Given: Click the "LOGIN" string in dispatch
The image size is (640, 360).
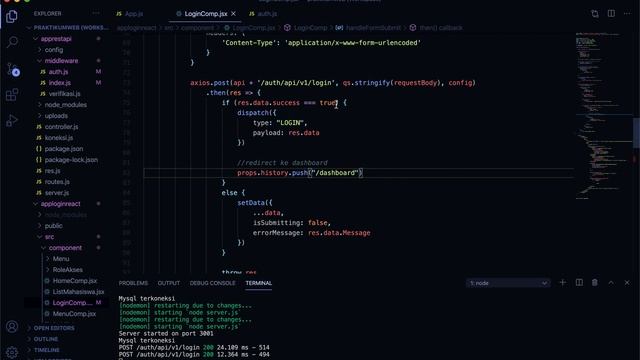Looking at the screenshot, I should coord(291,123).
